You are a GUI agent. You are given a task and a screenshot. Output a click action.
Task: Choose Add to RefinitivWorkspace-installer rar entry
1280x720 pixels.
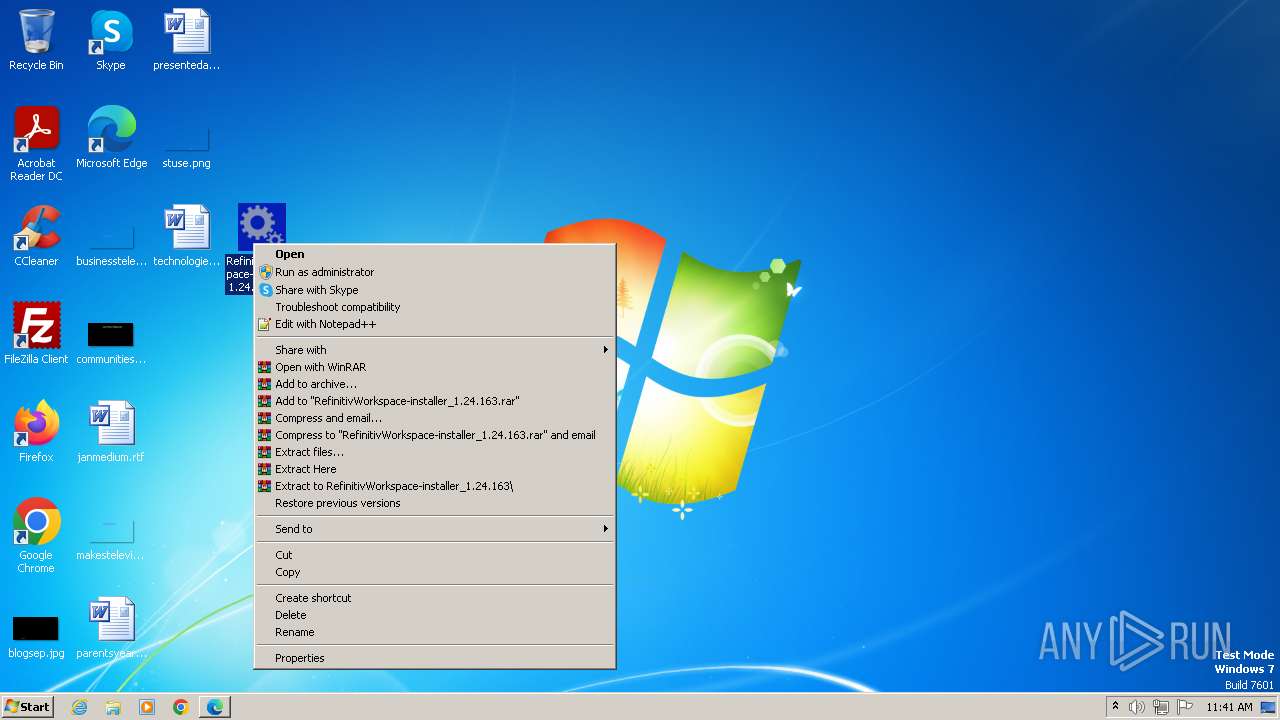click(435, 401)
